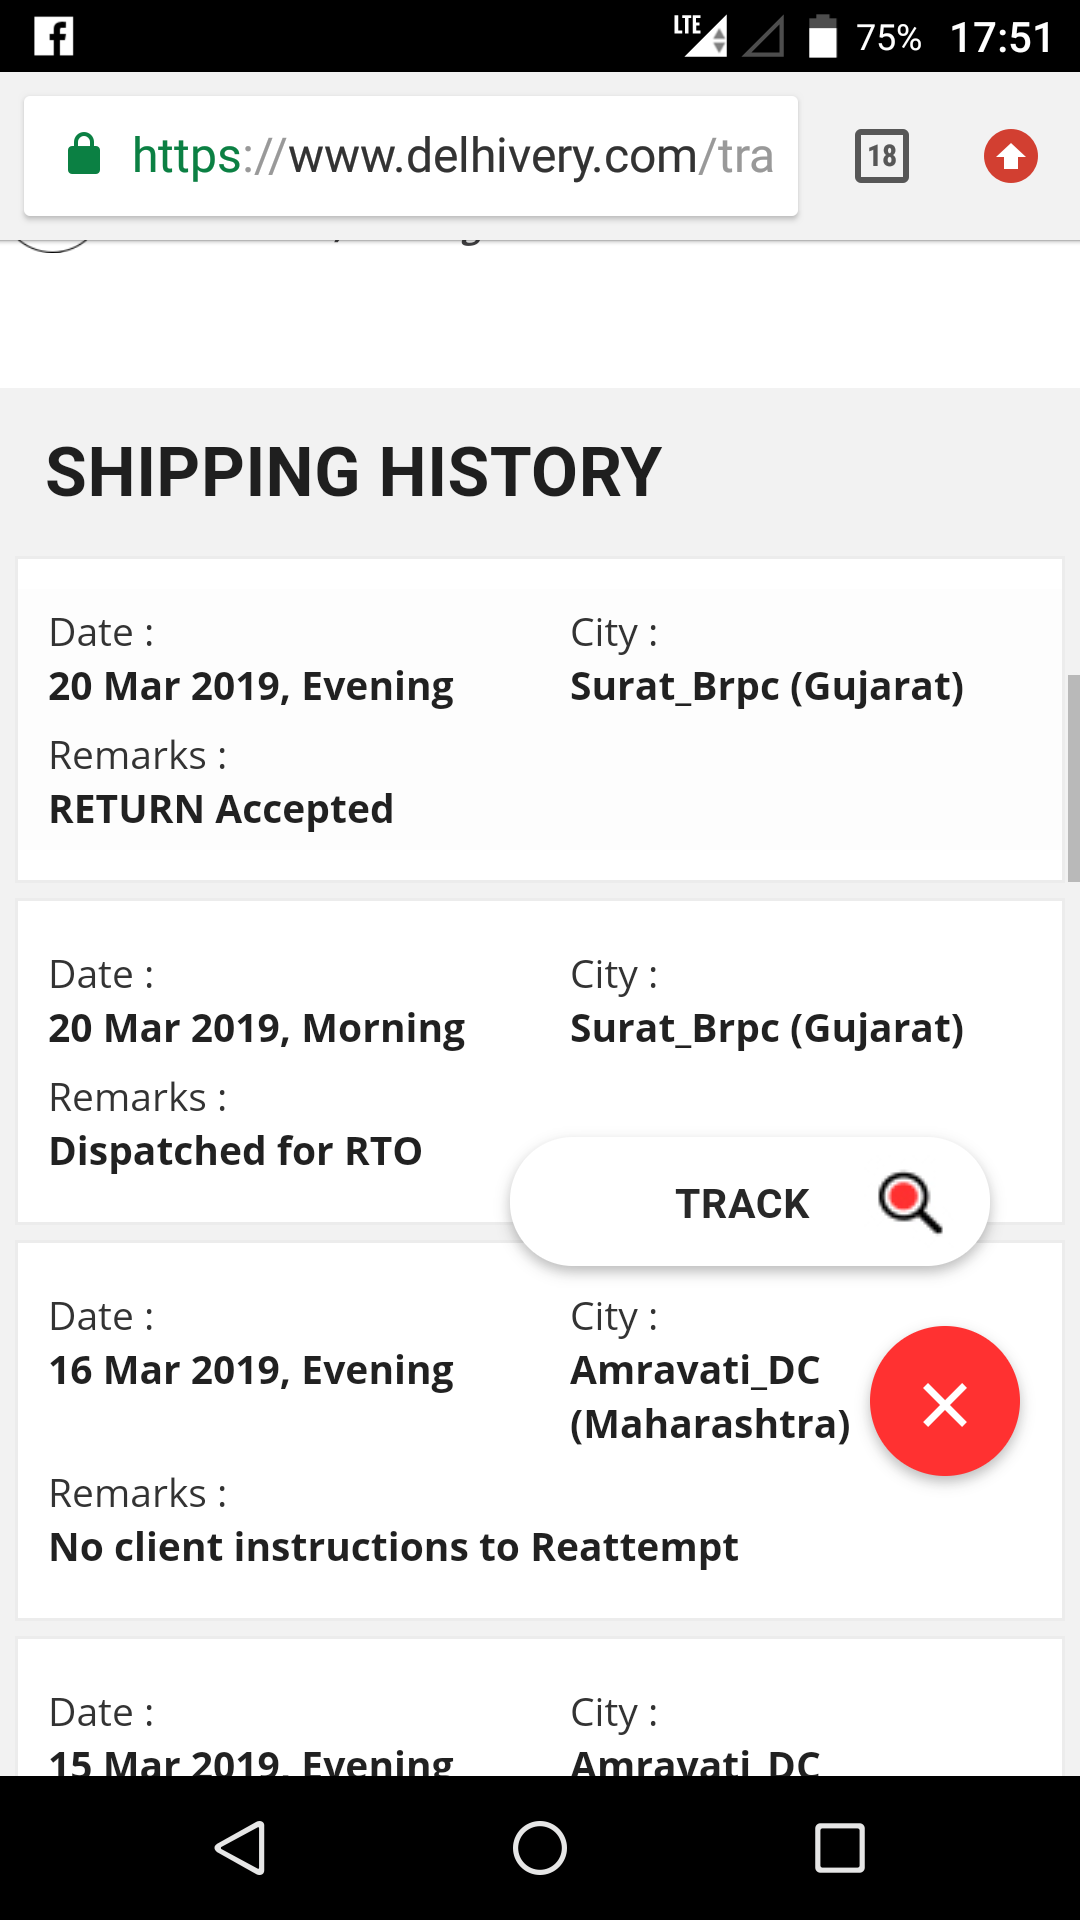1080x1920 pixels.
Task: Open recent apps with square button
Action: pos(839,1847)
